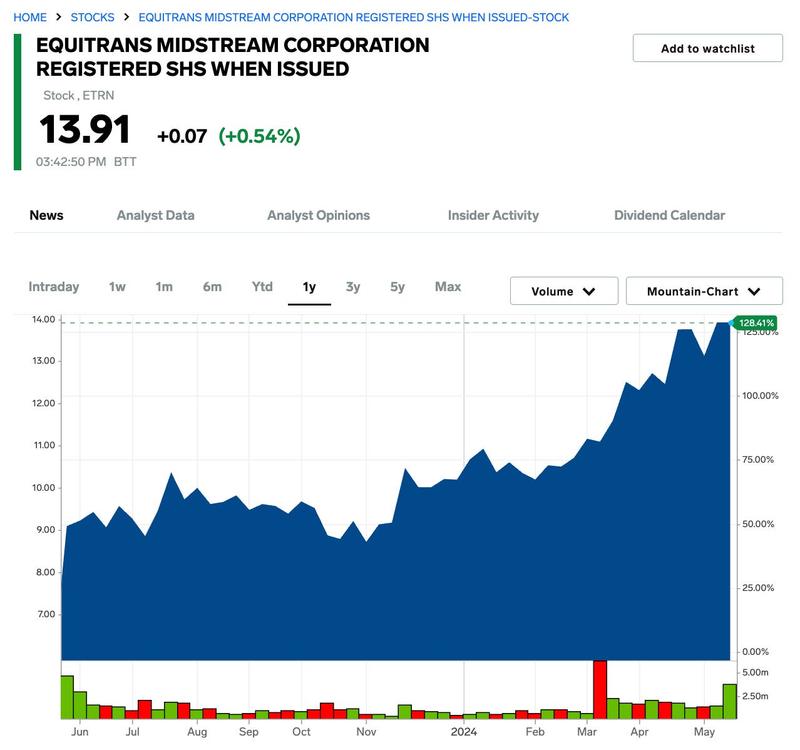
Task: Click the 50.00% percentage axis label
Action: pyautogui.click(x=758, y=524)
